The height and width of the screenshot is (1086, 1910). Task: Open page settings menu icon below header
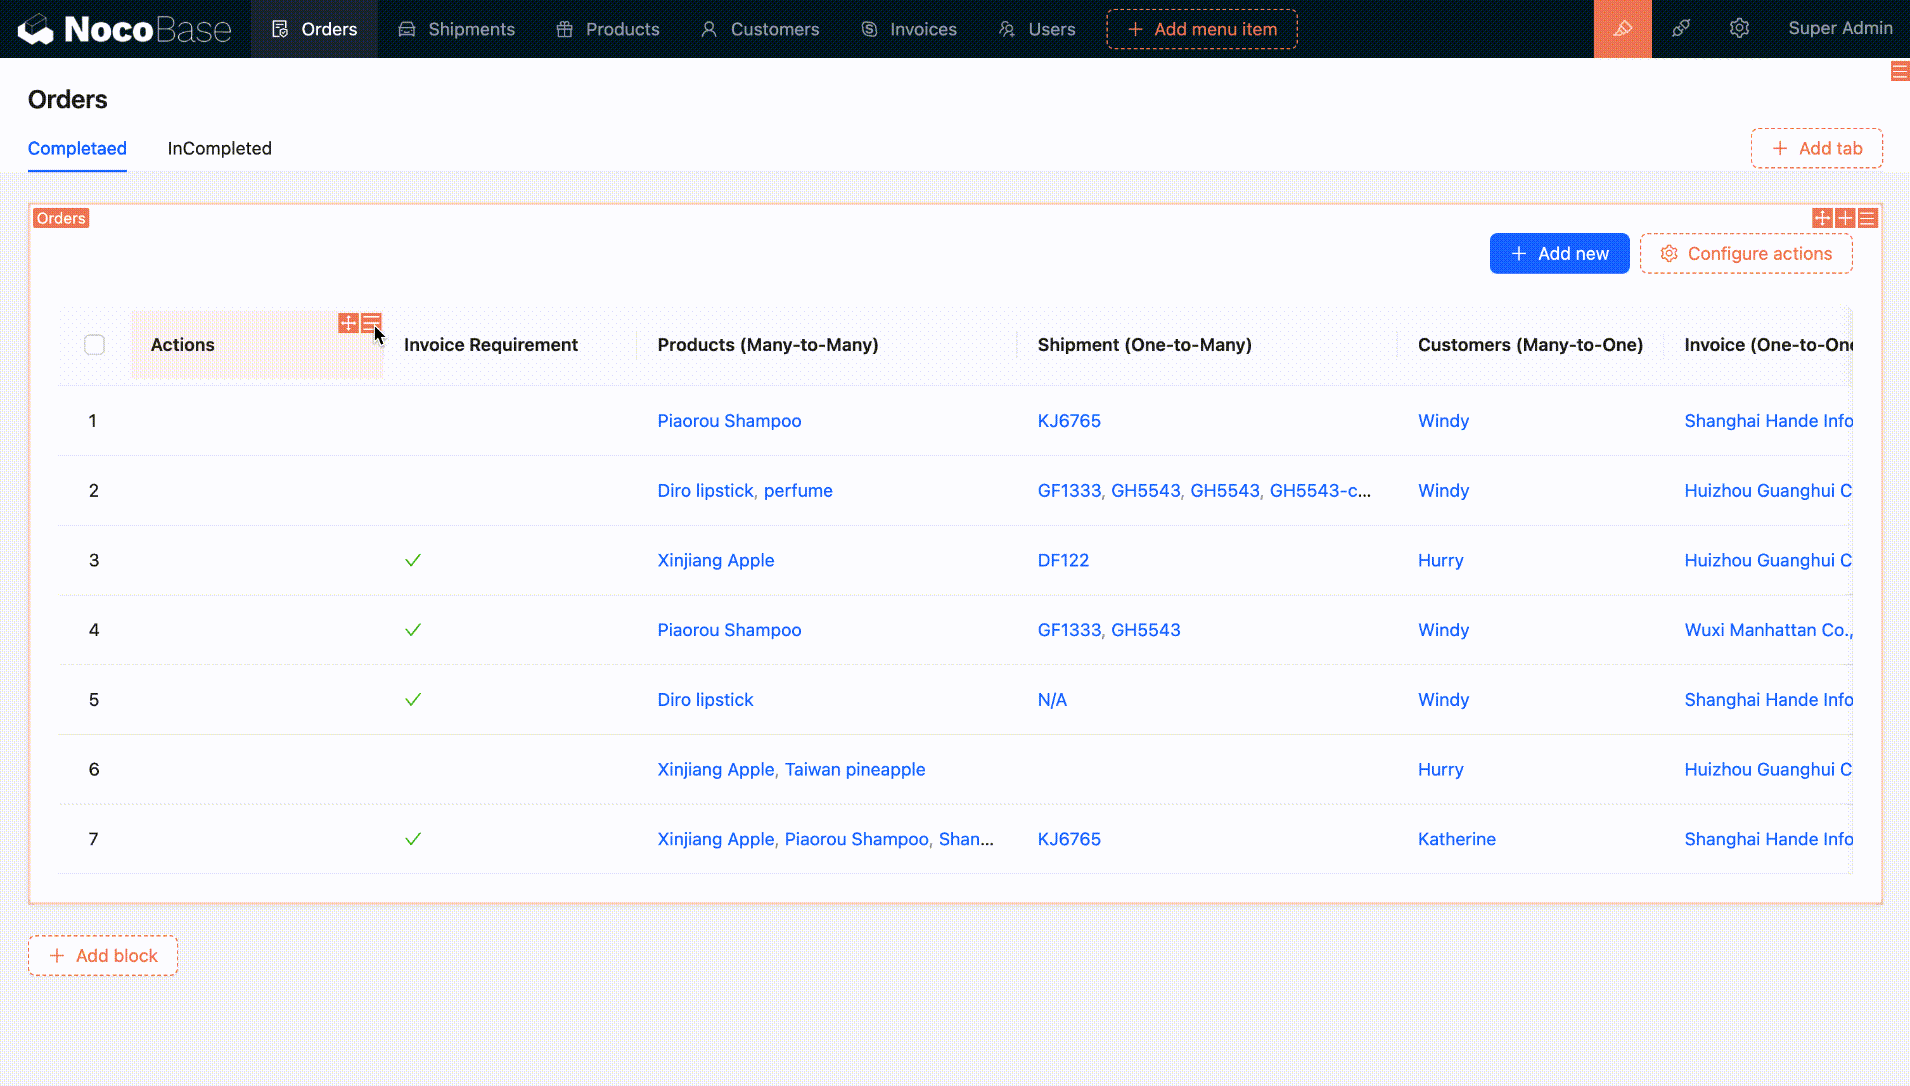tap(1900, 71)
